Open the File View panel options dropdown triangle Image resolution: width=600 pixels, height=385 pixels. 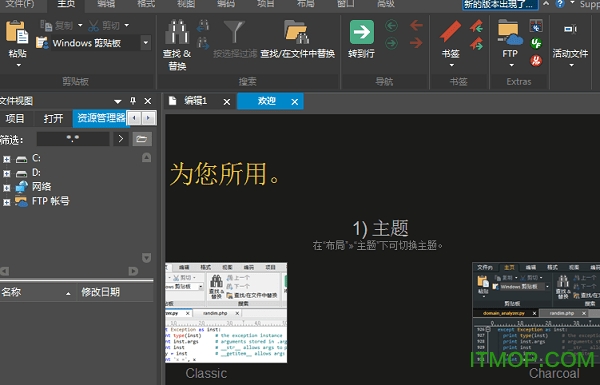click(117, 101)
